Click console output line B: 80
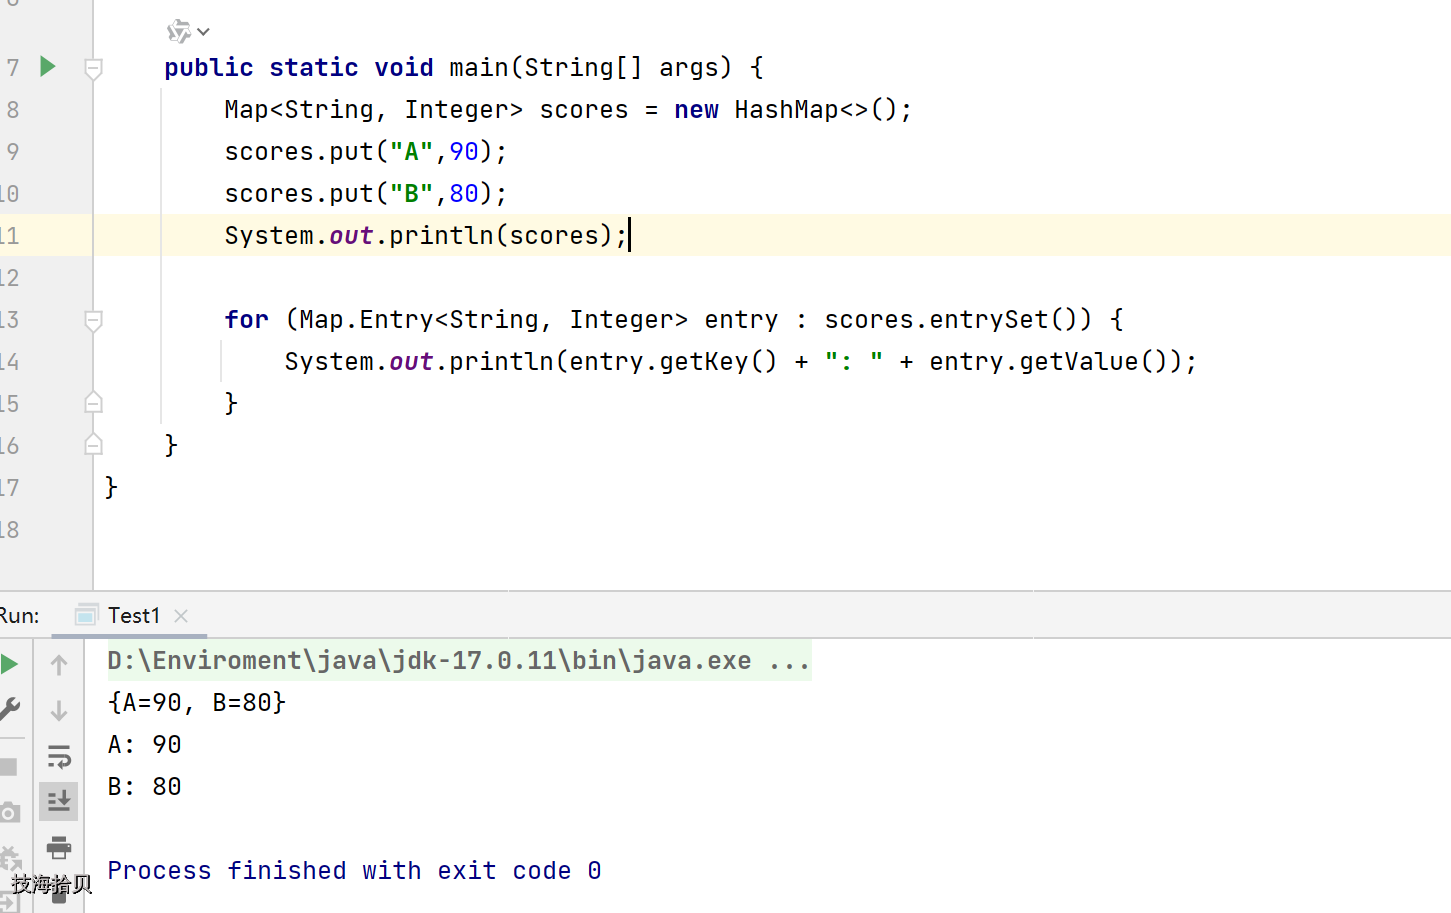The image size is (1451, 913). pyautogui.click(x=145, y=787)
